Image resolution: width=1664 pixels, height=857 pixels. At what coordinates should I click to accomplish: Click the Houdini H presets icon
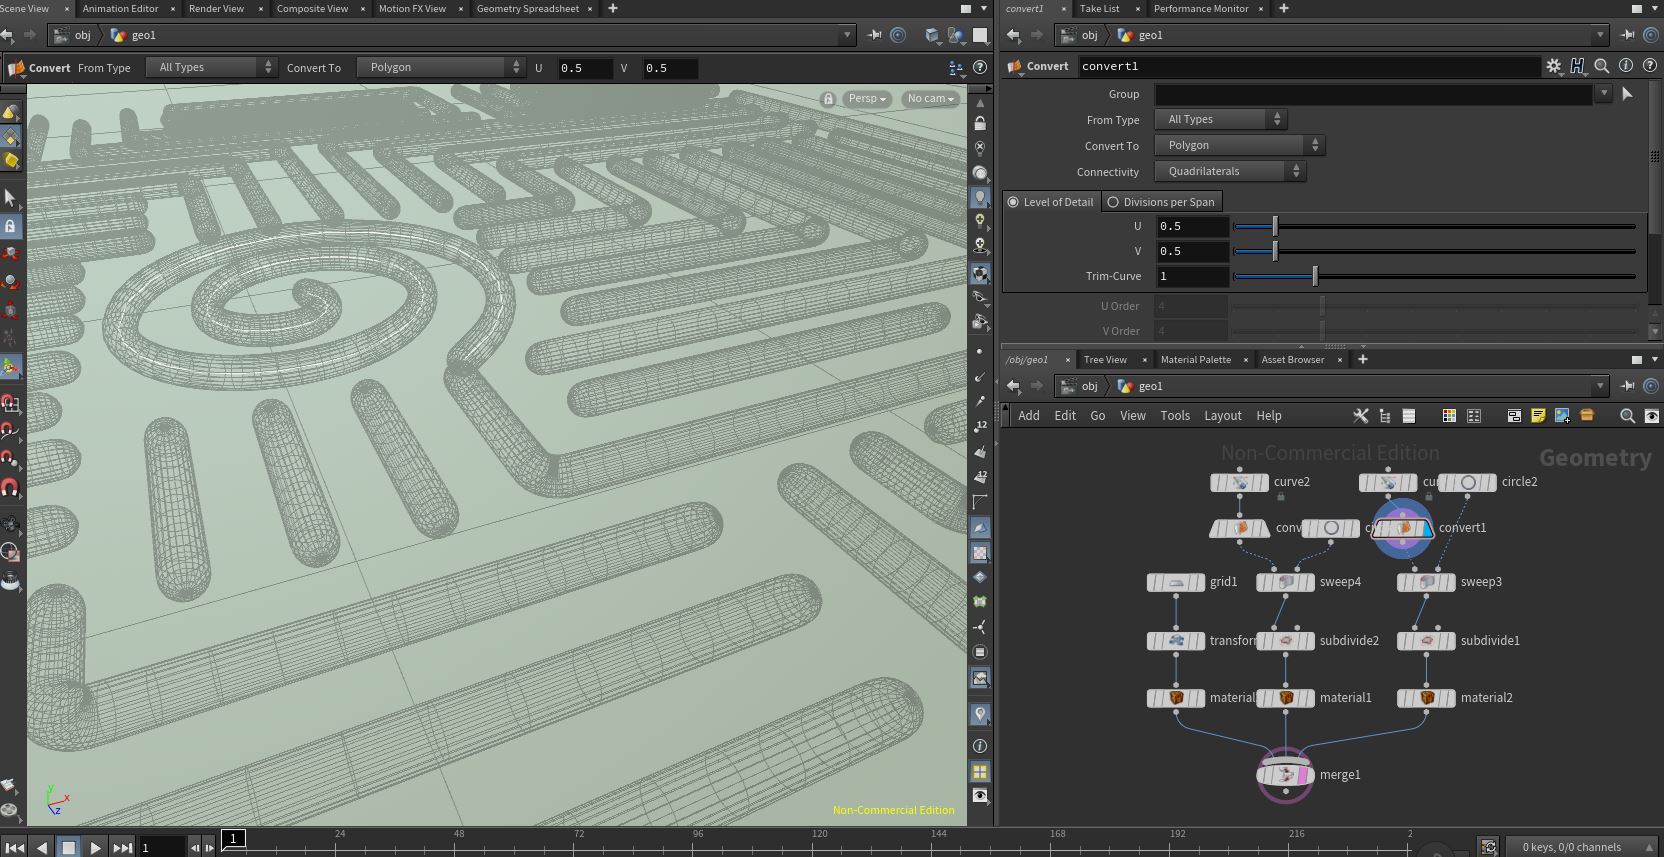coord(1577,66)
